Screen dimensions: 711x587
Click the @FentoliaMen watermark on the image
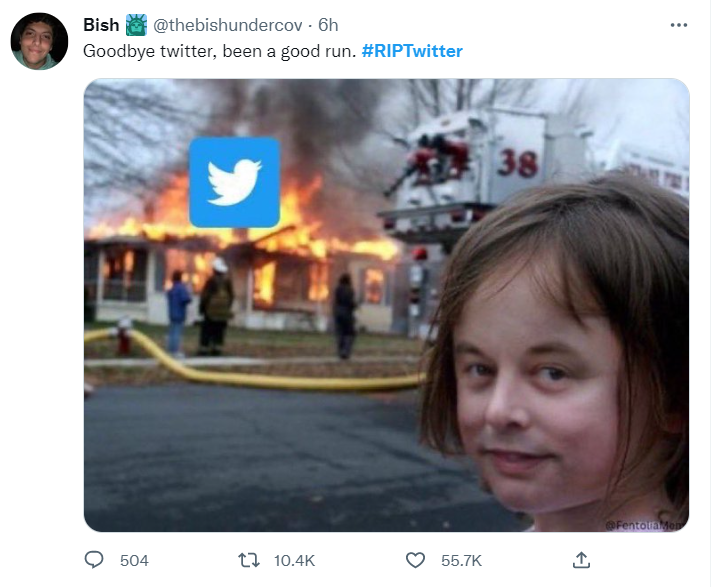646,523
